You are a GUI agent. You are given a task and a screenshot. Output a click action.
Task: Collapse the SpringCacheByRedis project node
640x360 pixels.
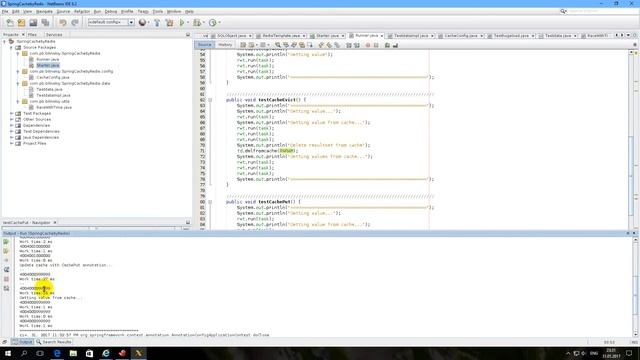(5, 41)
